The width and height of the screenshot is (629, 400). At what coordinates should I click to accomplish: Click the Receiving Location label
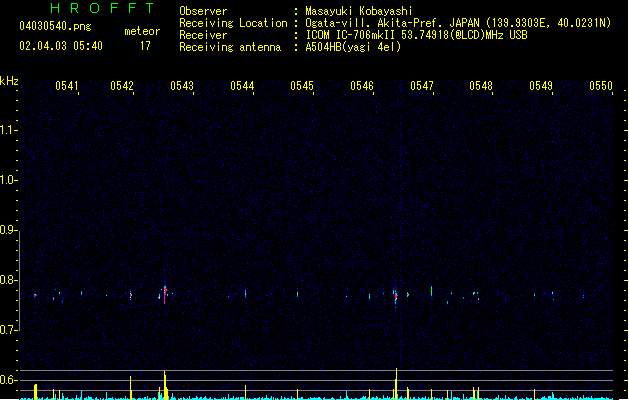coord(233,23)
